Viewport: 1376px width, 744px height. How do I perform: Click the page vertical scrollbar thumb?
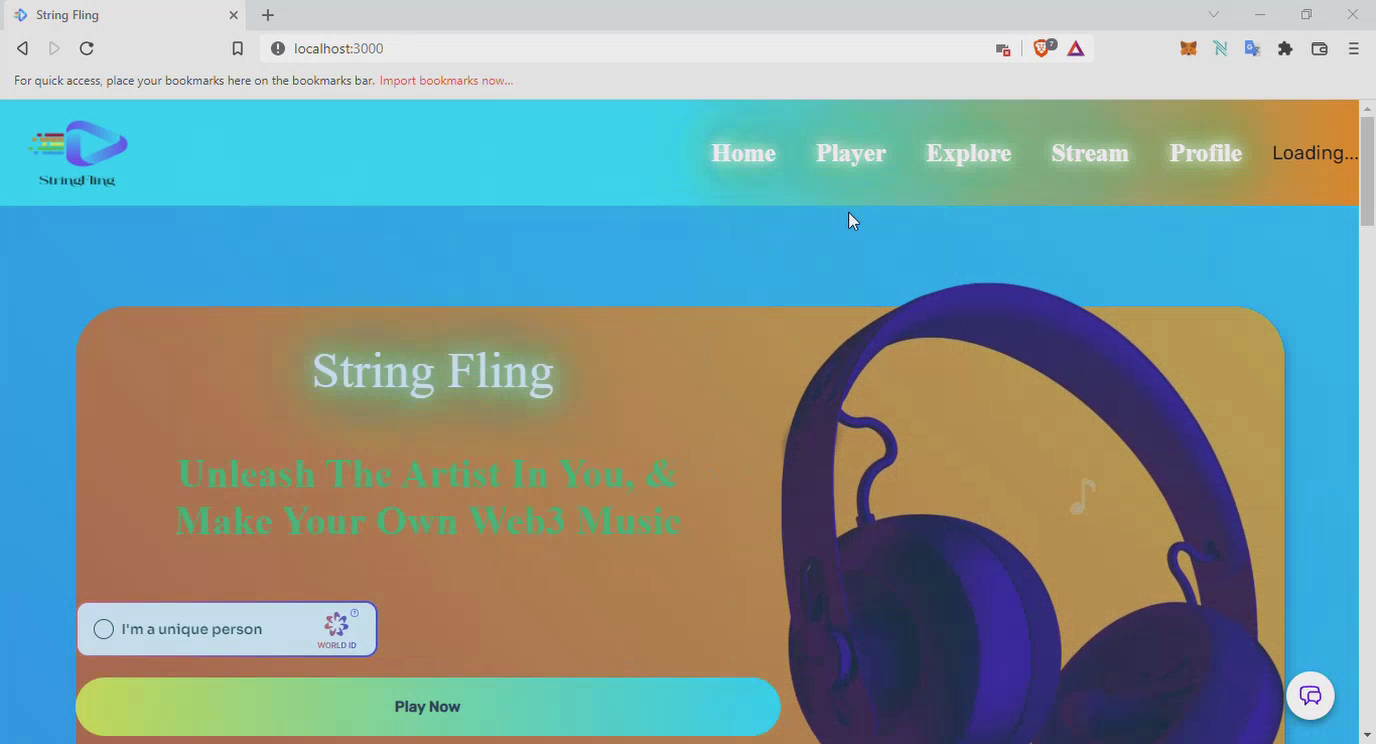[x=1367, y=170]
